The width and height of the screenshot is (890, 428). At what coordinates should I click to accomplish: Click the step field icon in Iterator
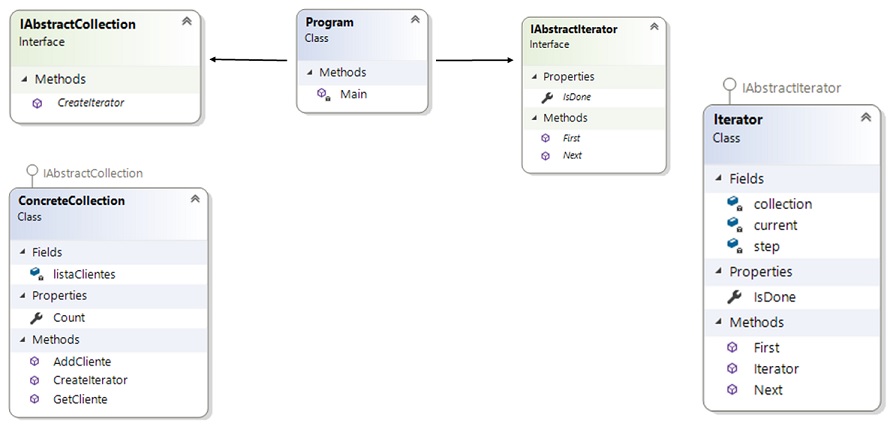[x=735, y=246]
